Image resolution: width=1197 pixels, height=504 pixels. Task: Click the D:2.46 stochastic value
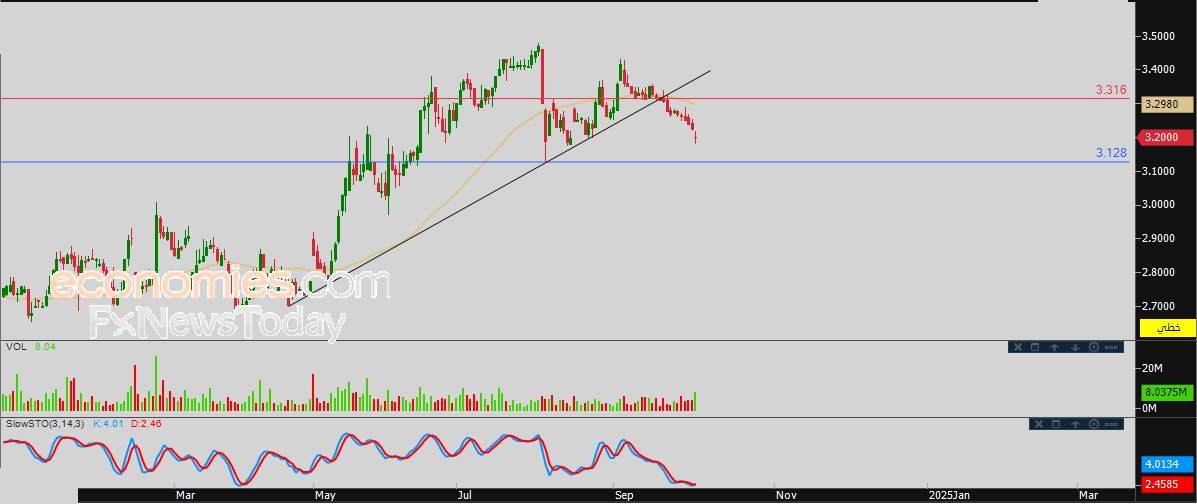tap(146, 423)
